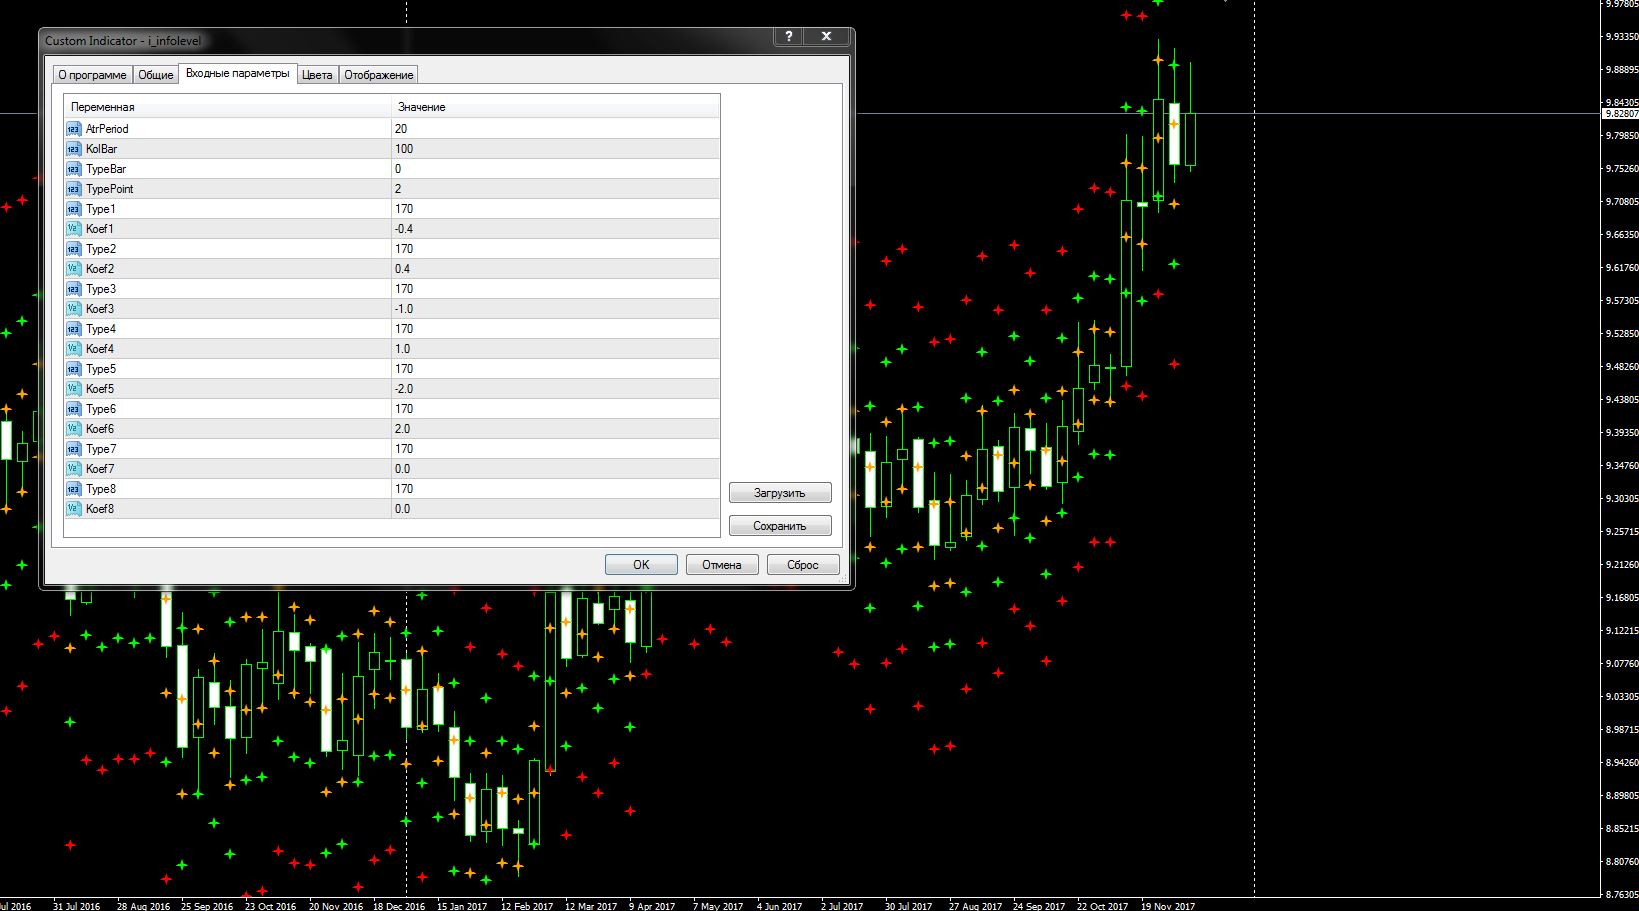Cancel the dialog with Отмена
Image resolution: width=1639 pixels, height=911 pixels.
tap(722, 565)
